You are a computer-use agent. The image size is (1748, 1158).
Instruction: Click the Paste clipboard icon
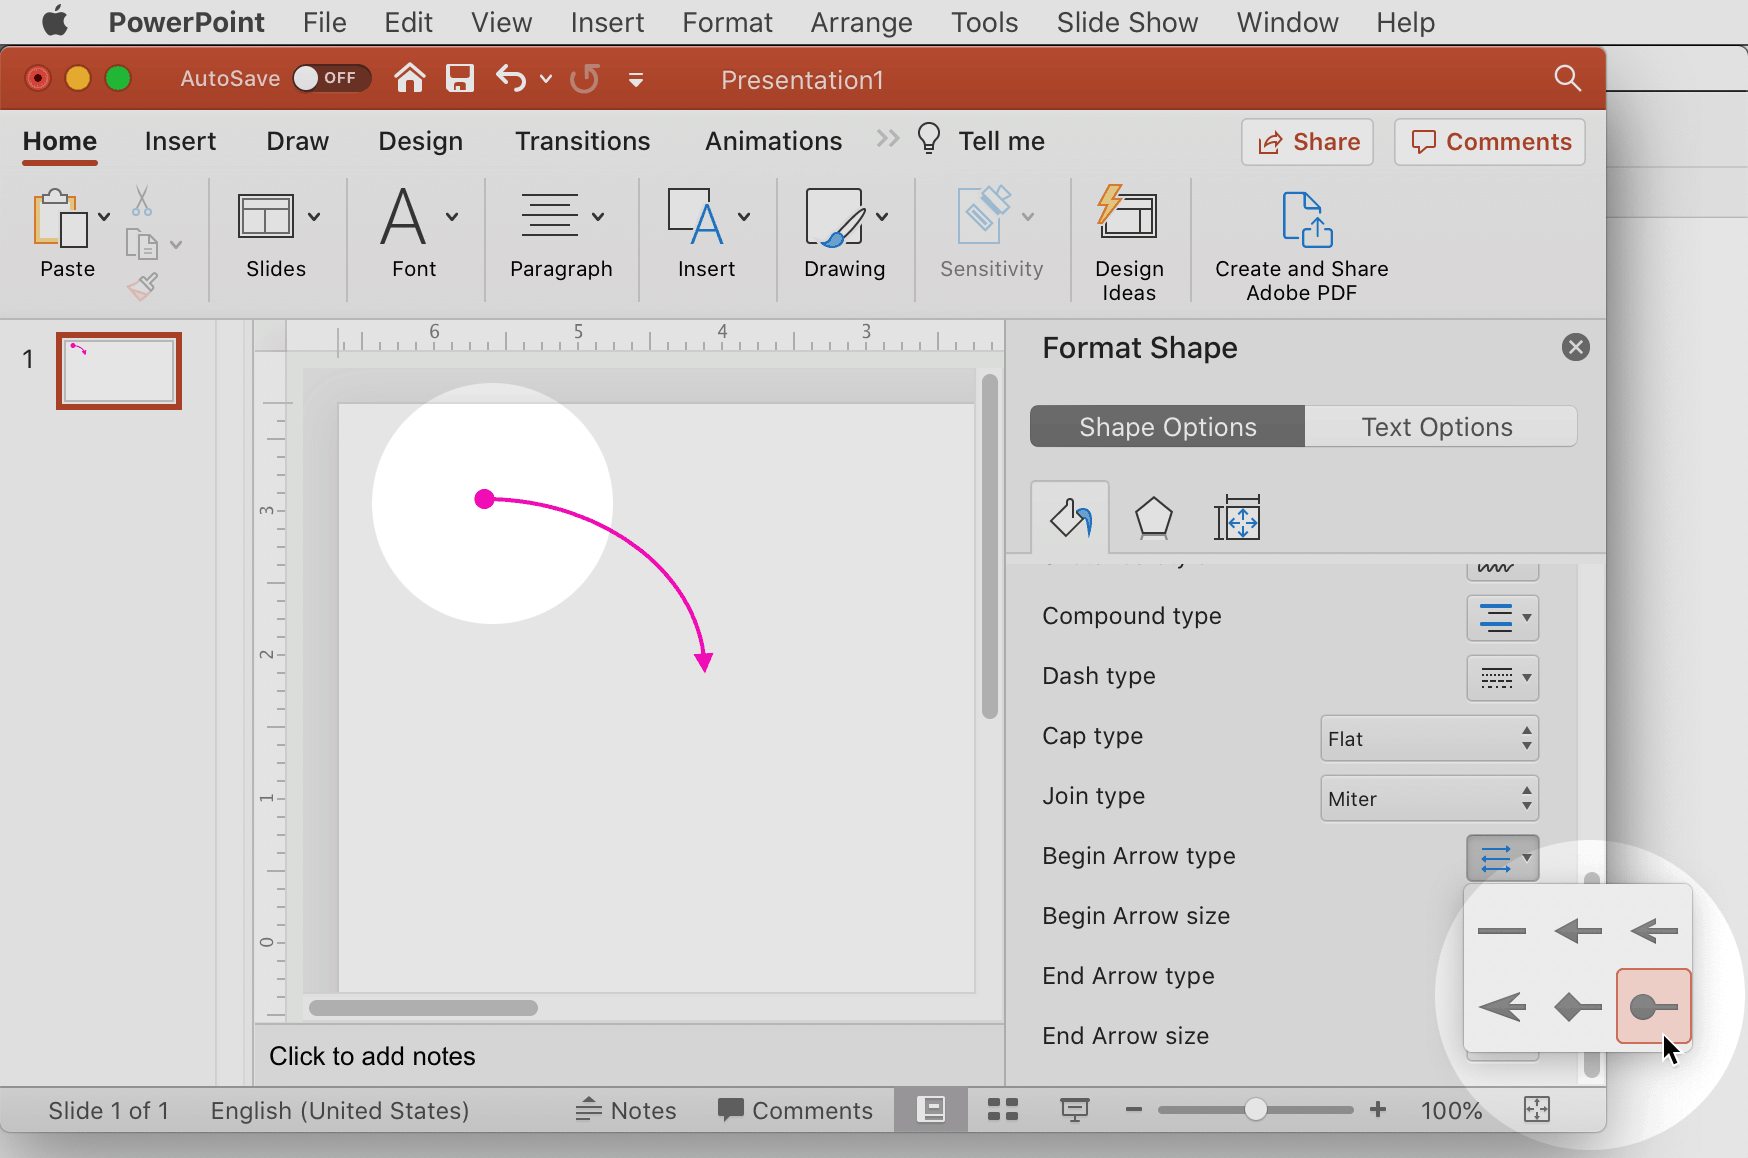point(60,218)
